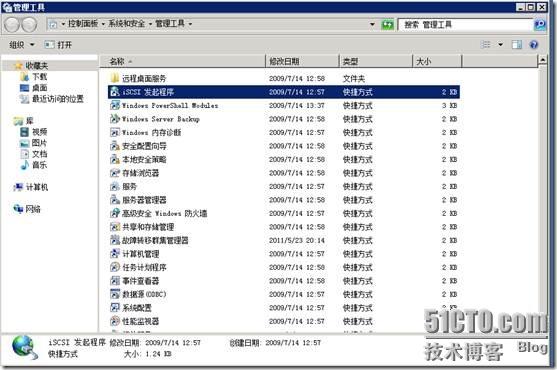
Task: Select the 数据源(ODBC) icon
Action: [114, 294]
